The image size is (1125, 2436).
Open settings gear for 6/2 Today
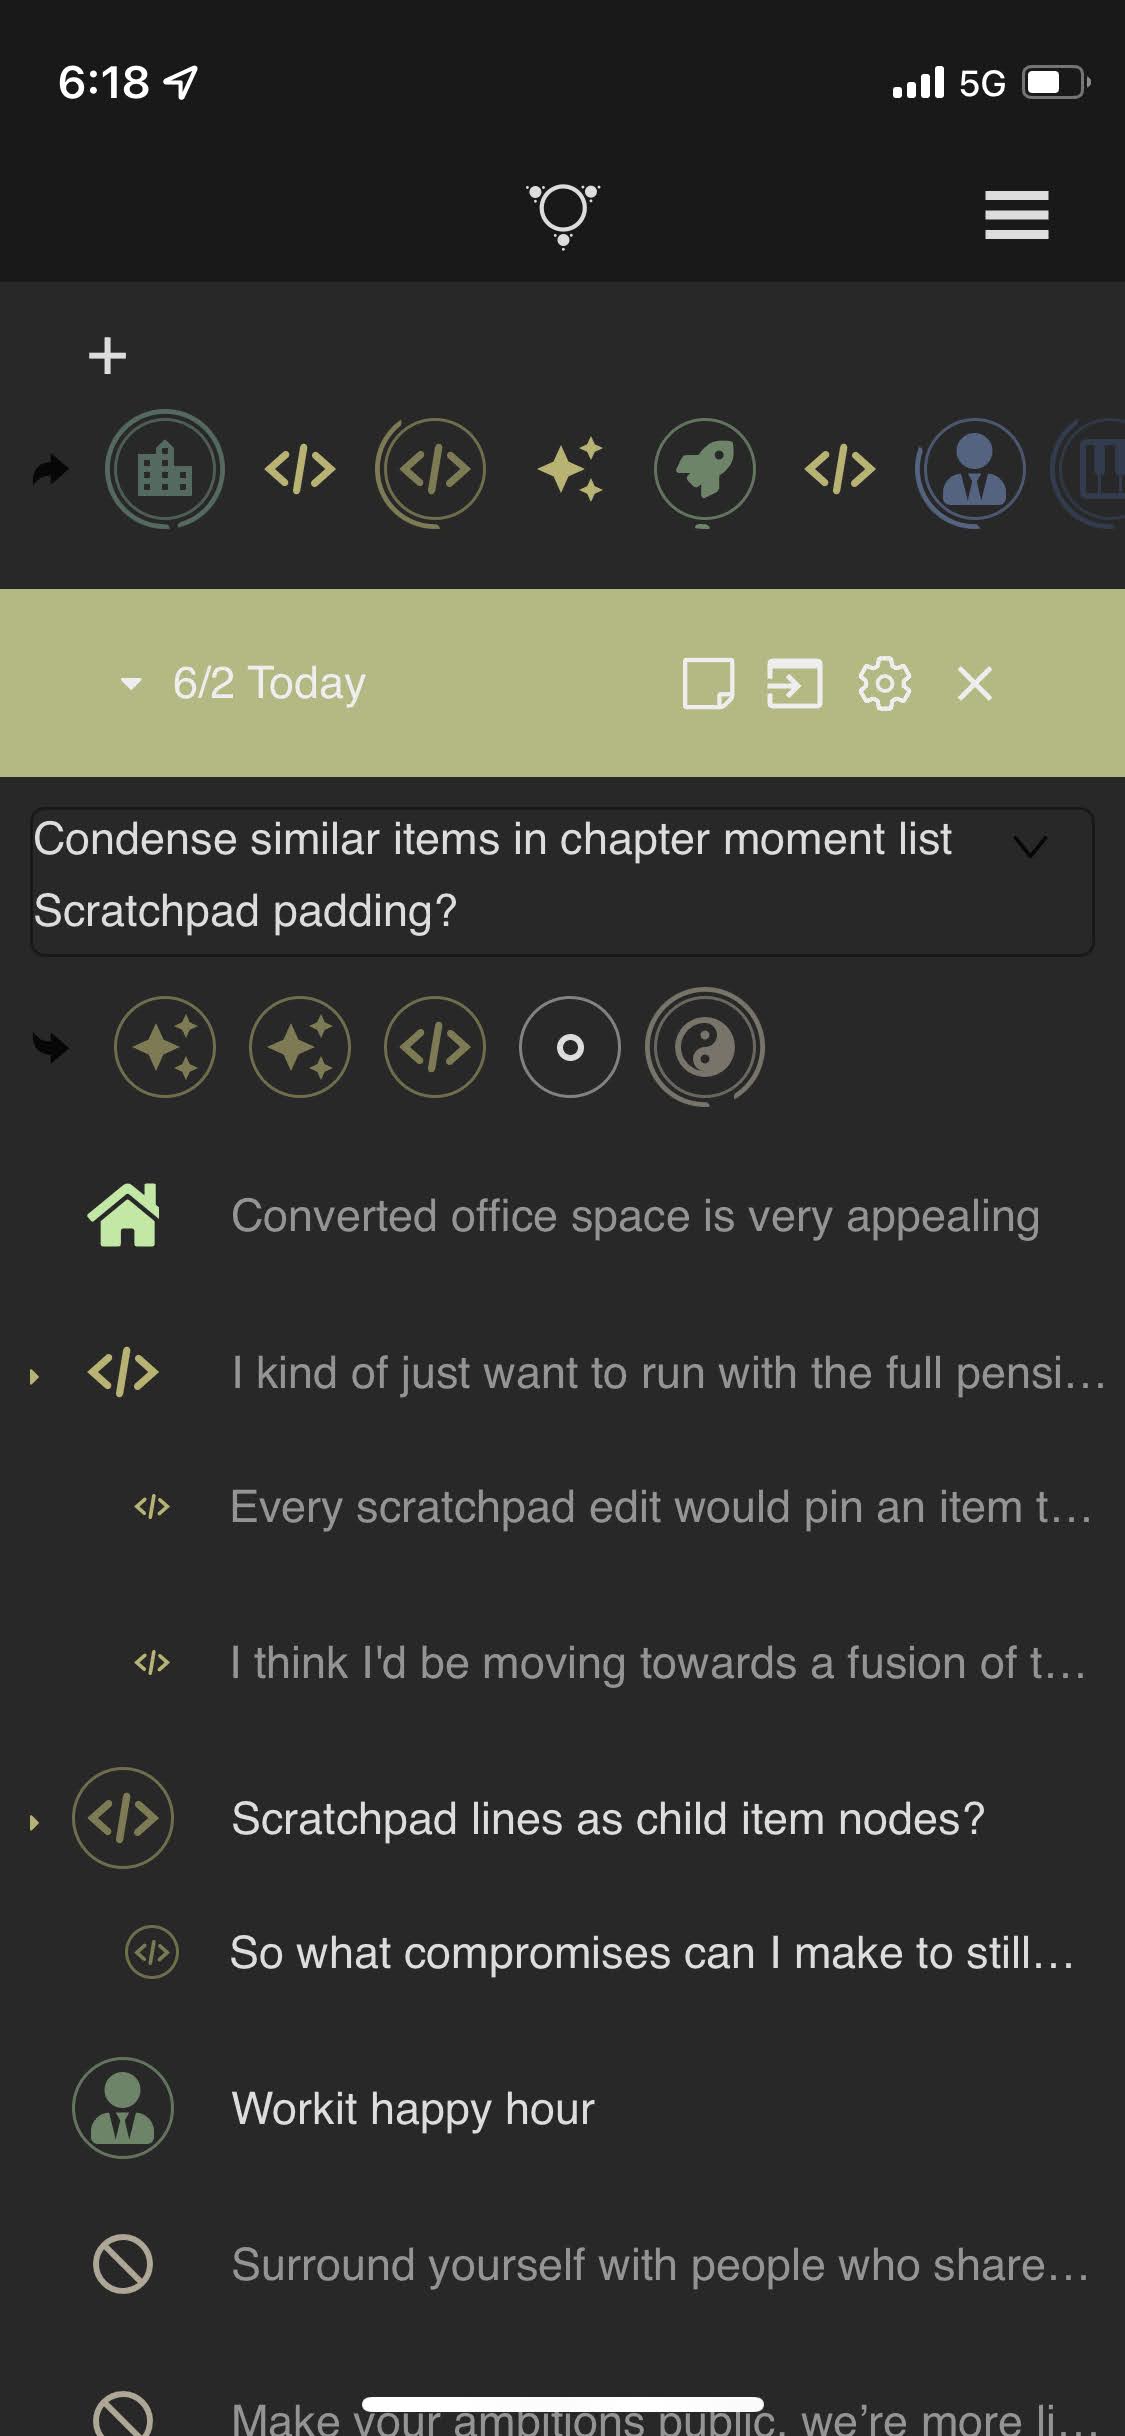tap(885, 684)
